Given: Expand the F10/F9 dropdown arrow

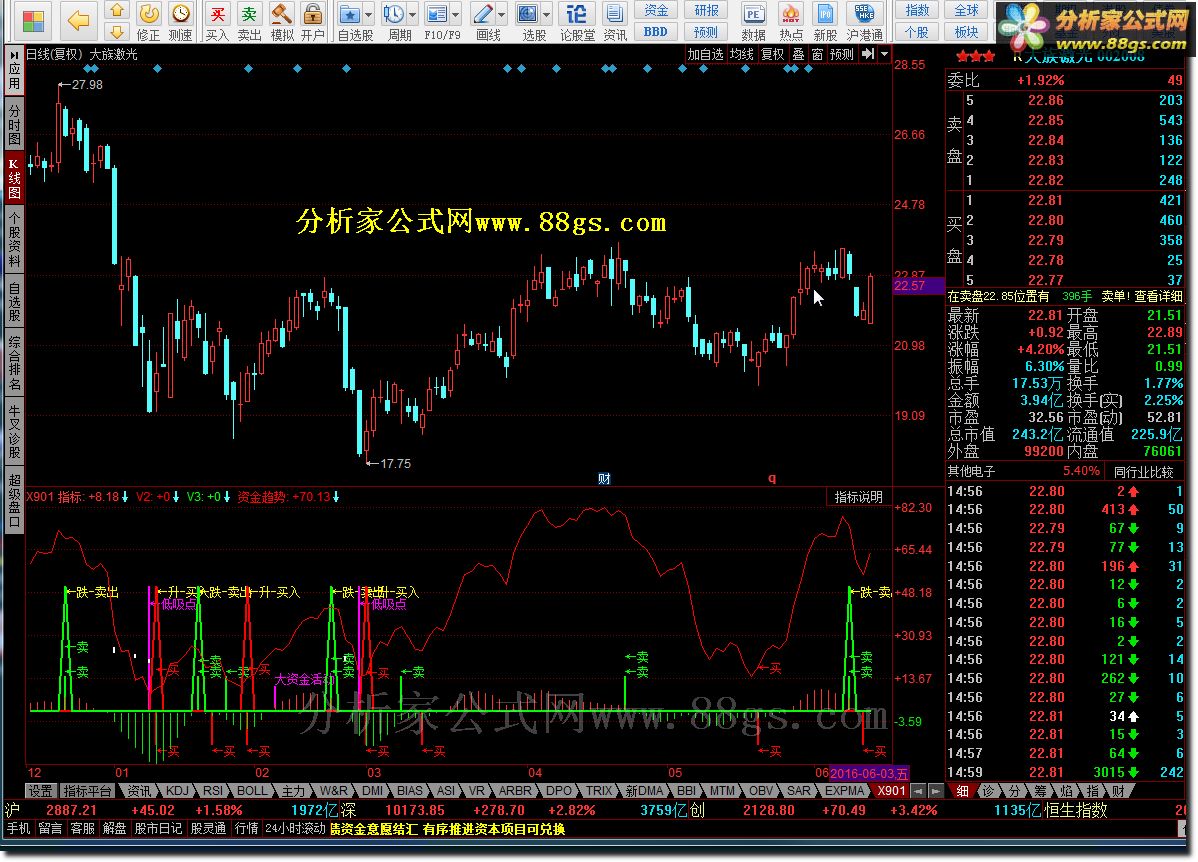Looking at the screenshot, I should [x=456, y=15].
